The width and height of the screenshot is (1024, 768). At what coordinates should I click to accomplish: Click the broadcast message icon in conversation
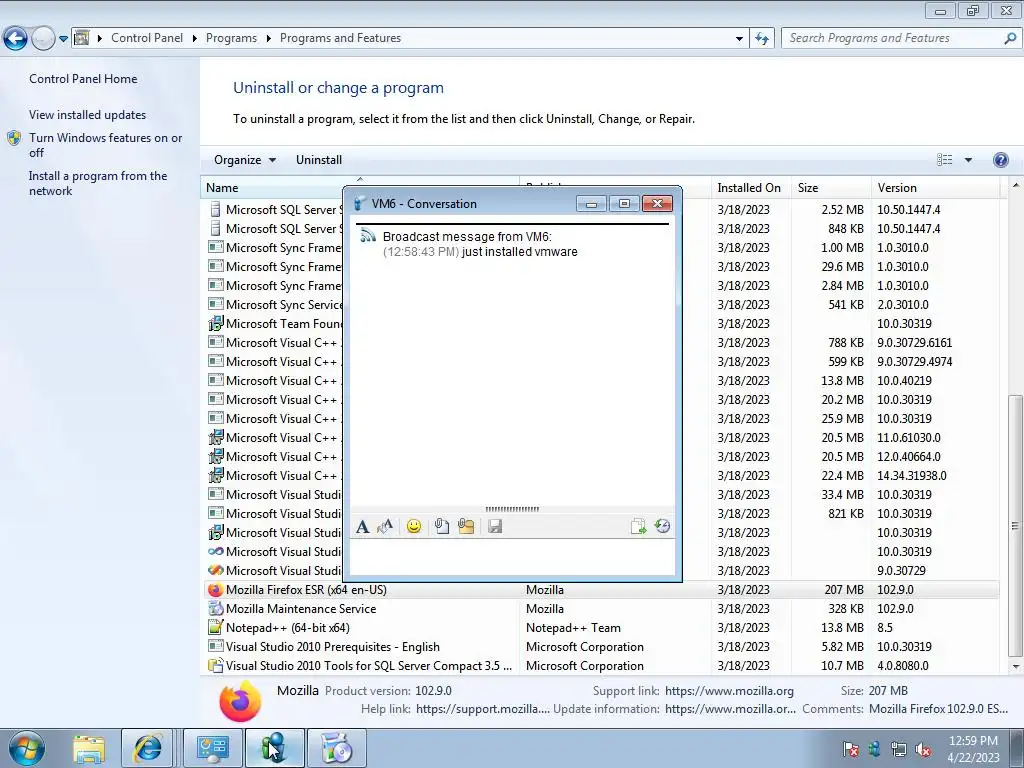(x=368, y=236)
